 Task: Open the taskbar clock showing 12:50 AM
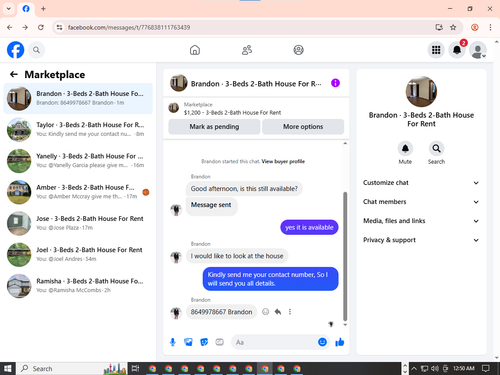463,368
